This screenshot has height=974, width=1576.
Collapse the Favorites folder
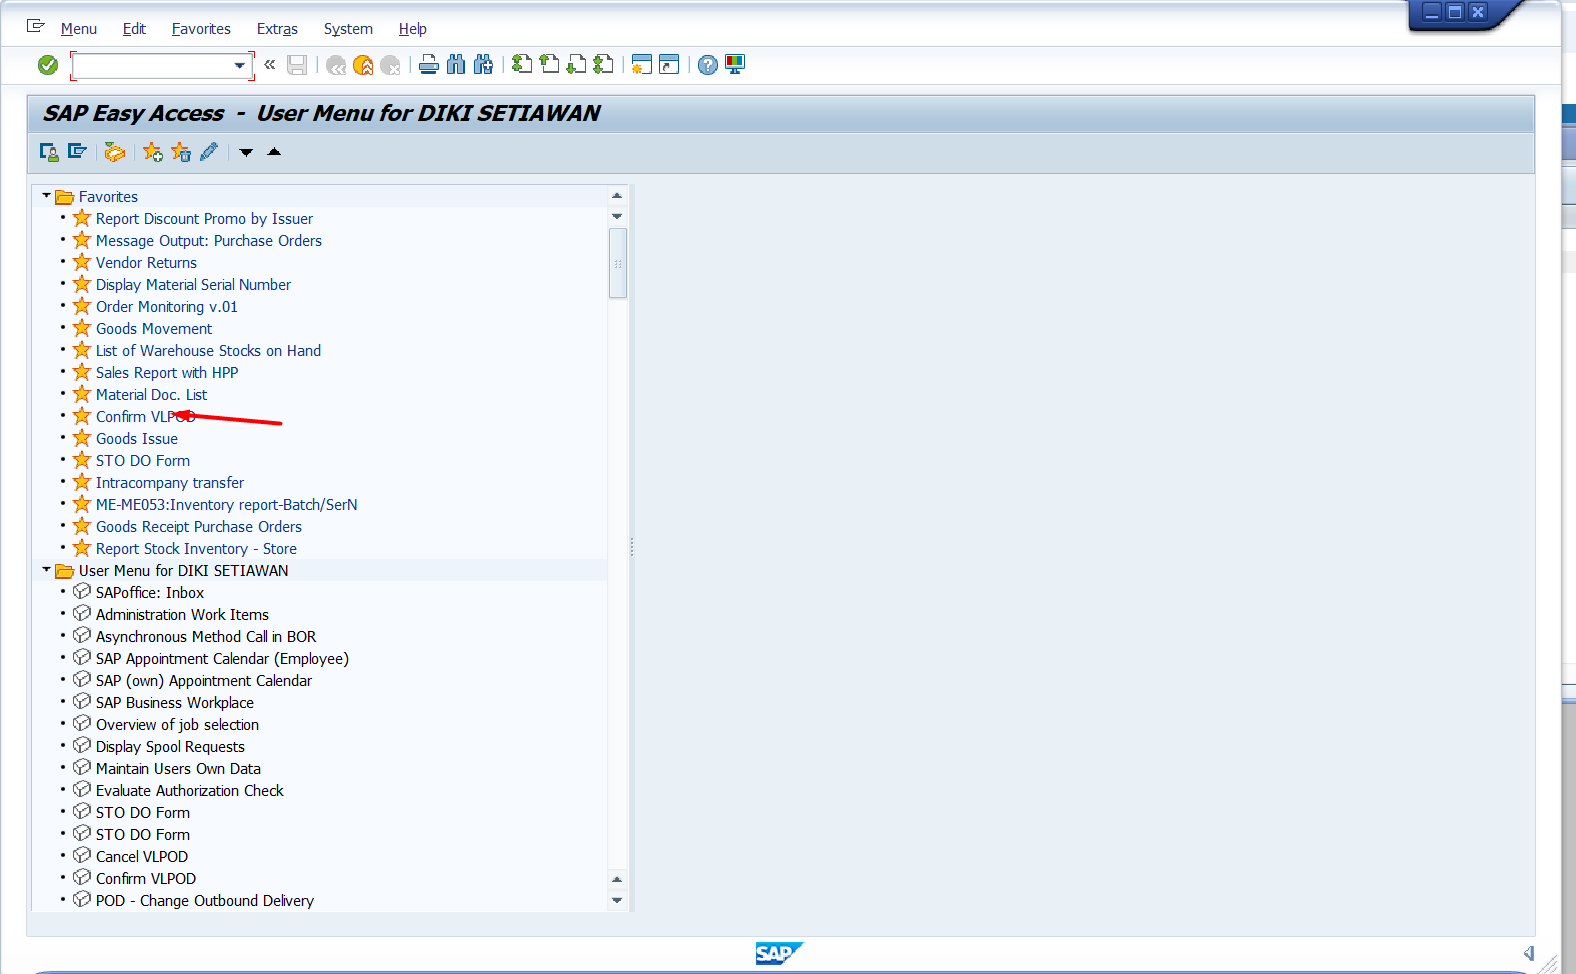click(46, 197)
